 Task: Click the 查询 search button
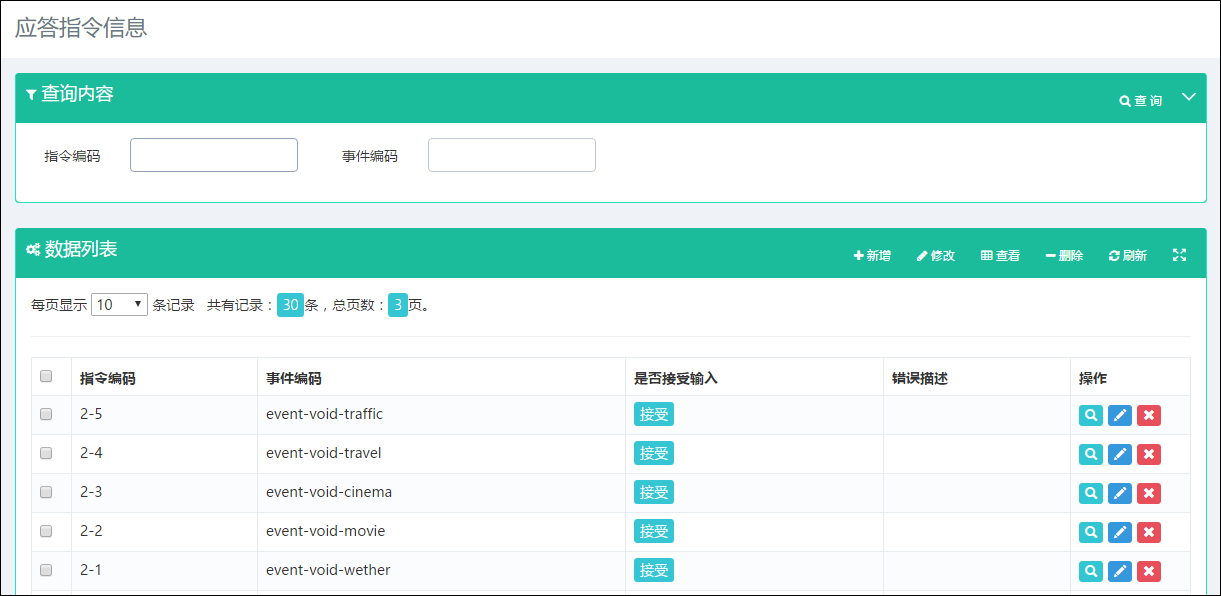[1141, 101]
